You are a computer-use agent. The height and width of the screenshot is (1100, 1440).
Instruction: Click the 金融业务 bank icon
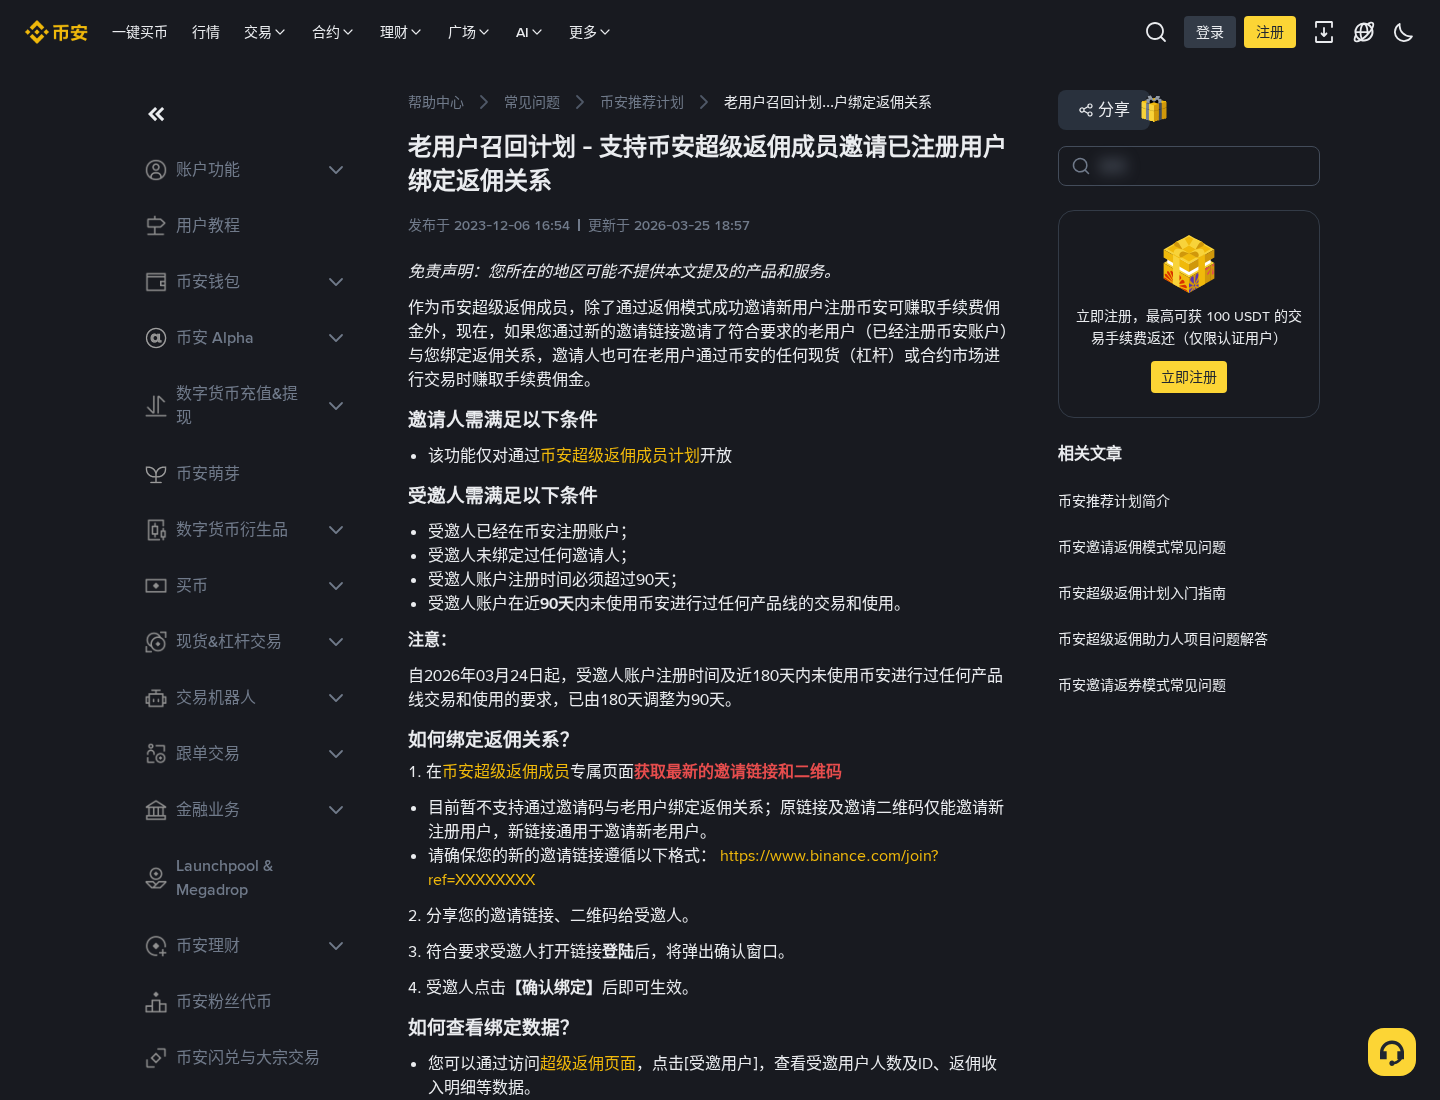click(156, 810)
